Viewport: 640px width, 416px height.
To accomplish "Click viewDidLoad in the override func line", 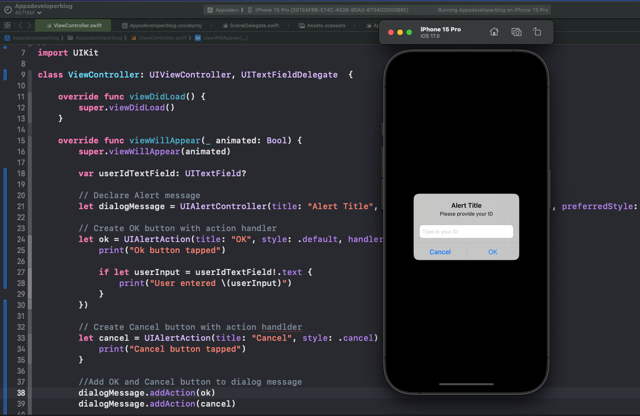I will pyautogui.click(x=157, y=97).
